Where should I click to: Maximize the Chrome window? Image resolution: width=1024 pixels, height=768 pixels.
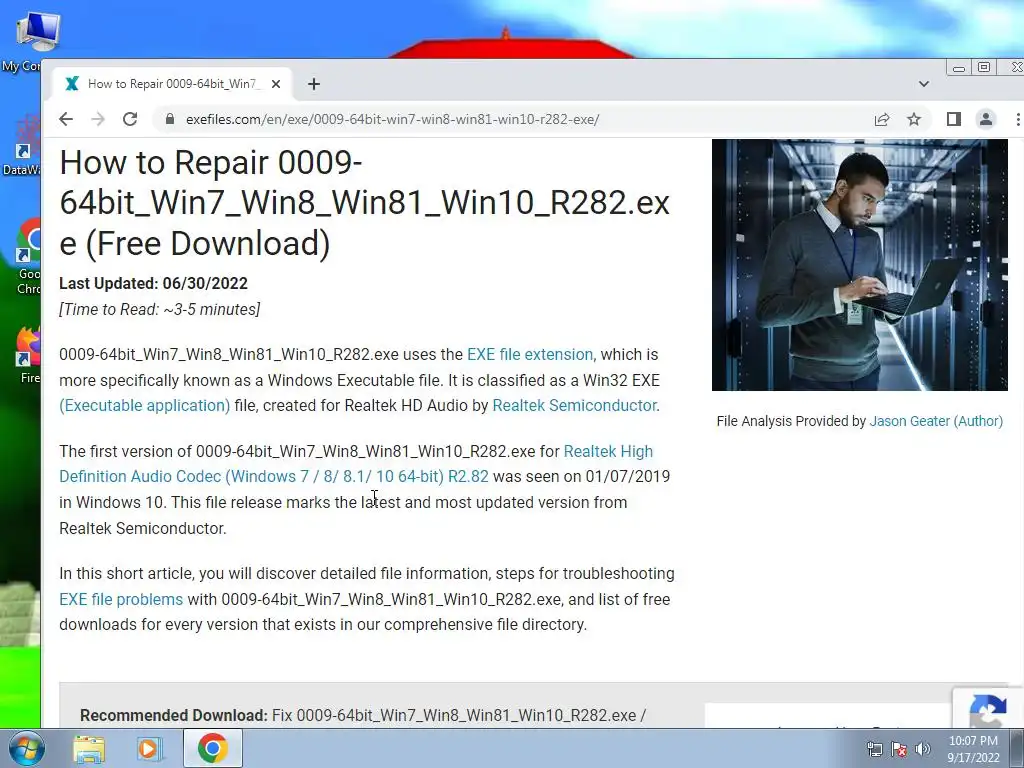[x=984, y=67]
